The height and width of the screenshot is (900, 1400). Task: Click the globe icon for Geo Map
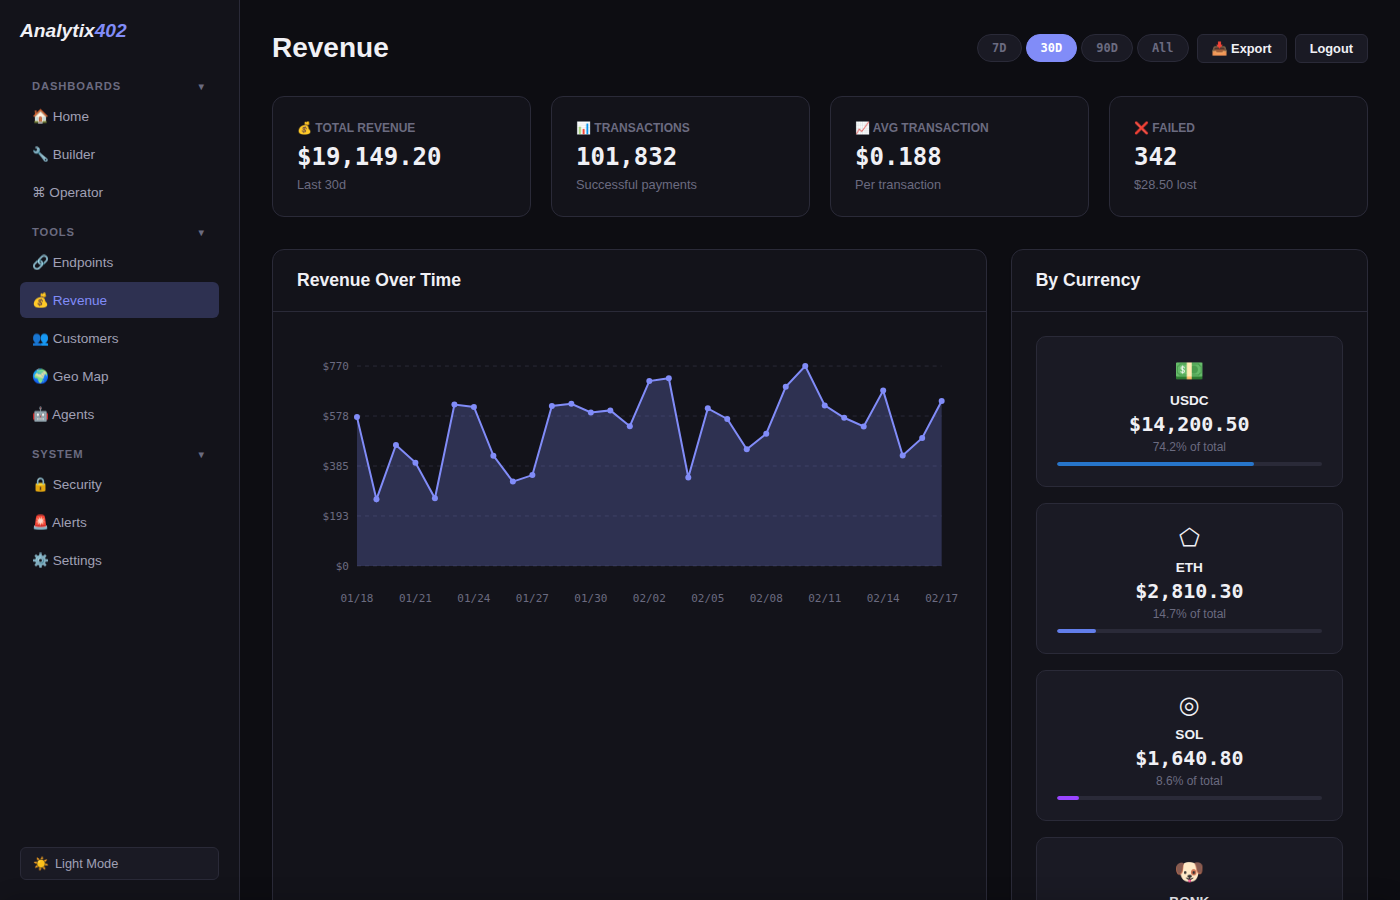click(x=40, y=377)
